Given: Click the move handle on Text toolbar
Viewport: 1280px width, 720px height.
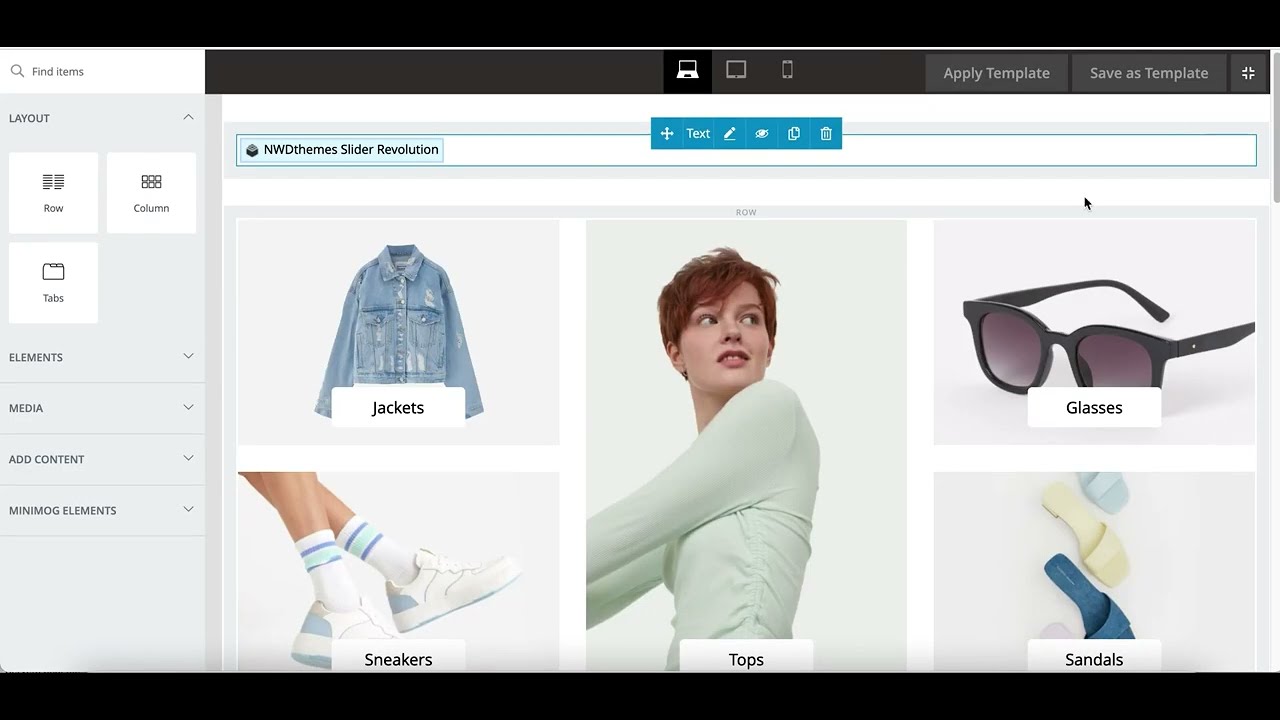Looking at the screenshot, I should [667, 133].
